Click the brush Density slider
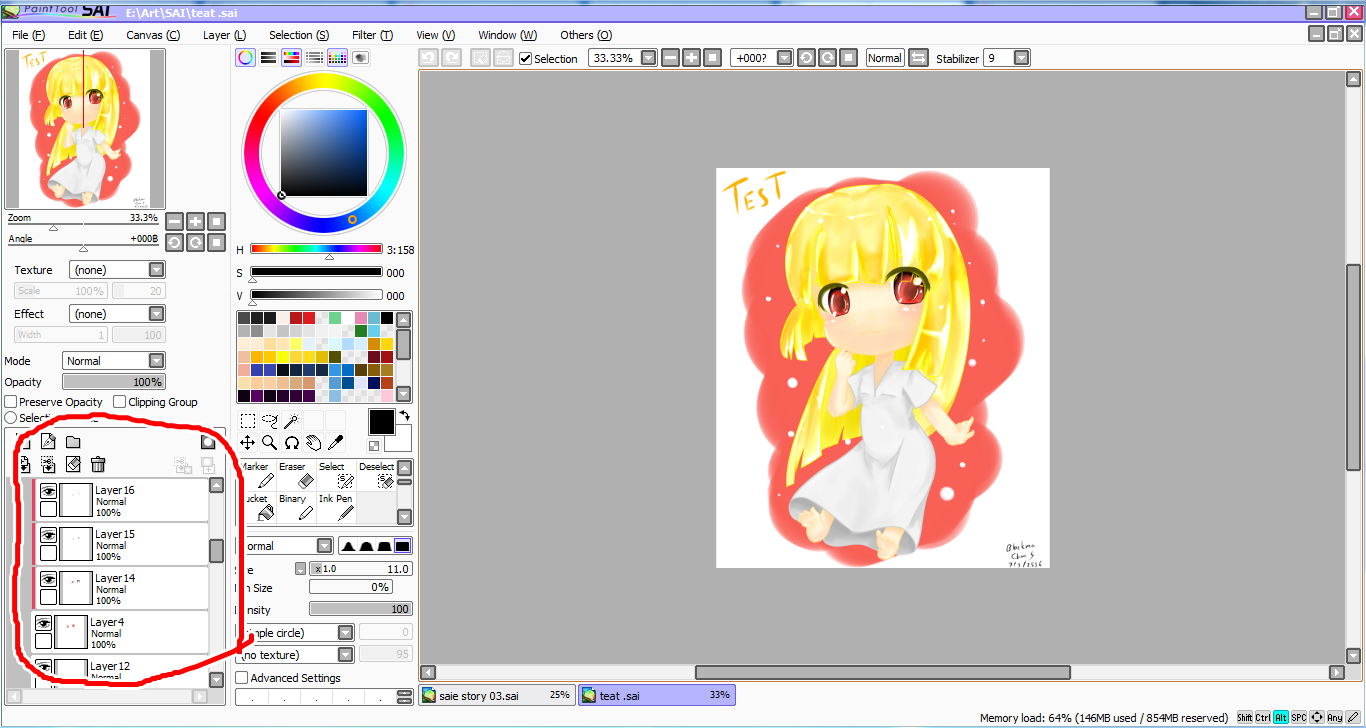 (x=361, y=609)
